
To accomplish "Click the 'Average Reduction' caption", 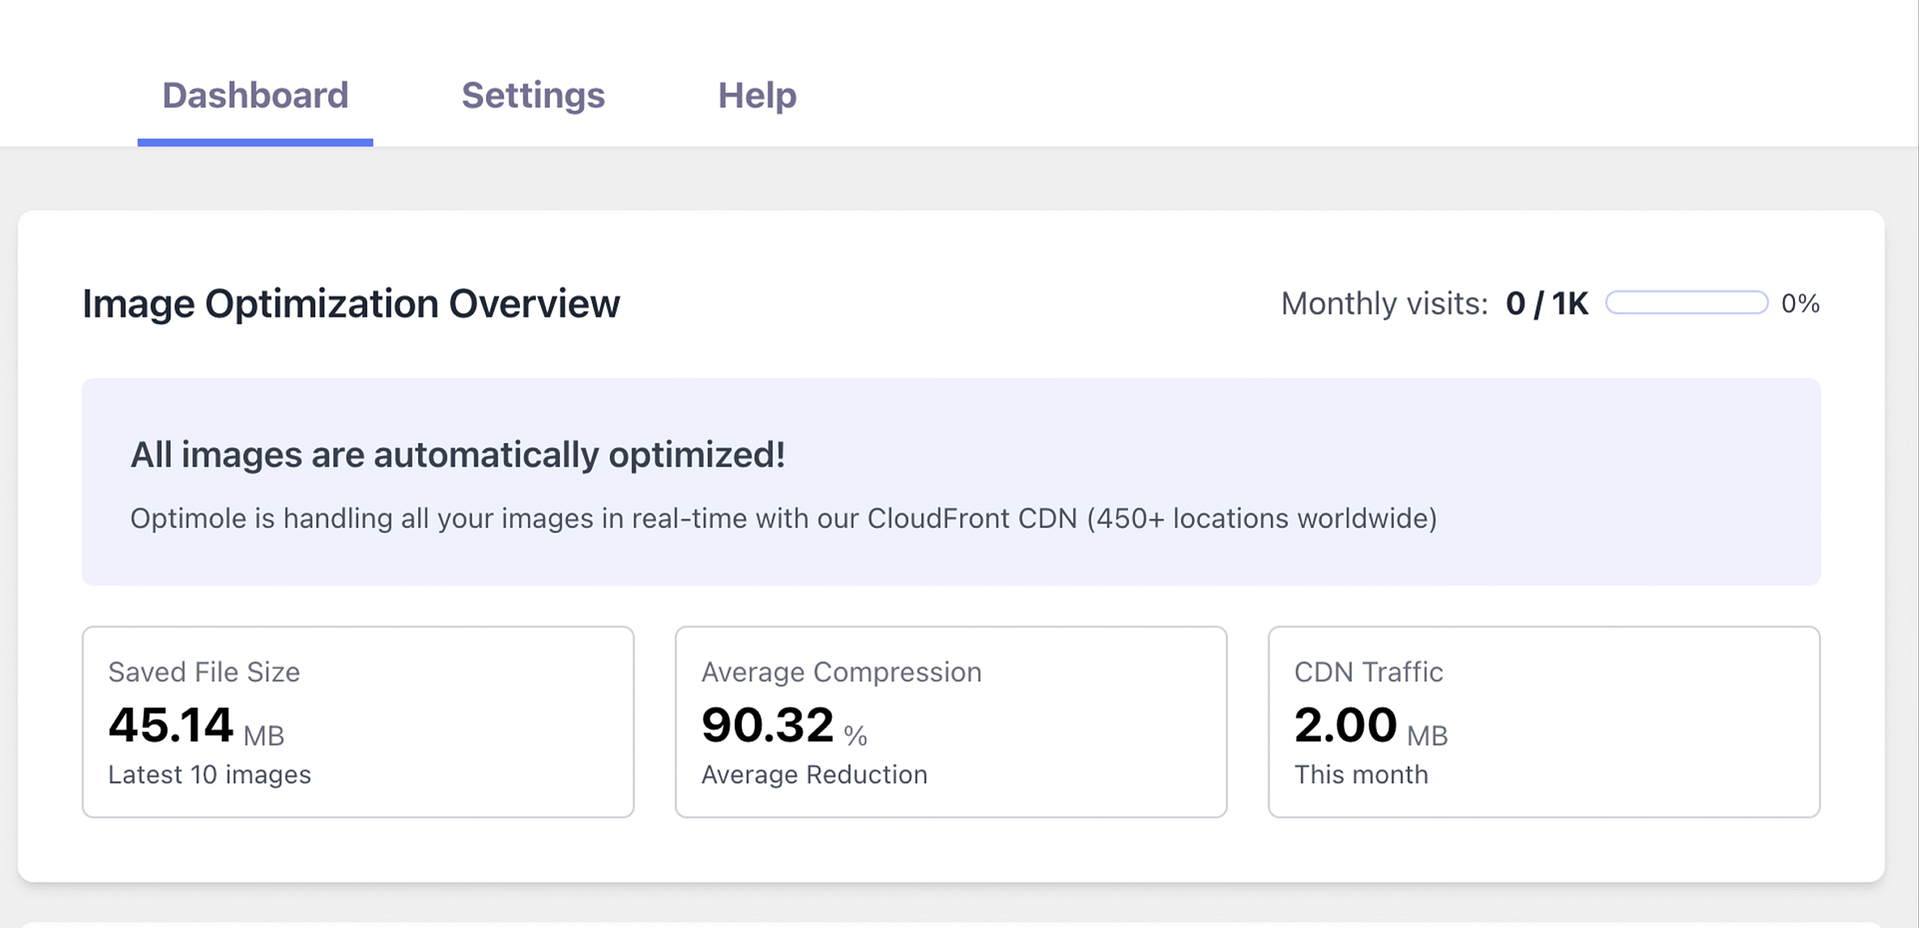I will (x=814, y=775).
